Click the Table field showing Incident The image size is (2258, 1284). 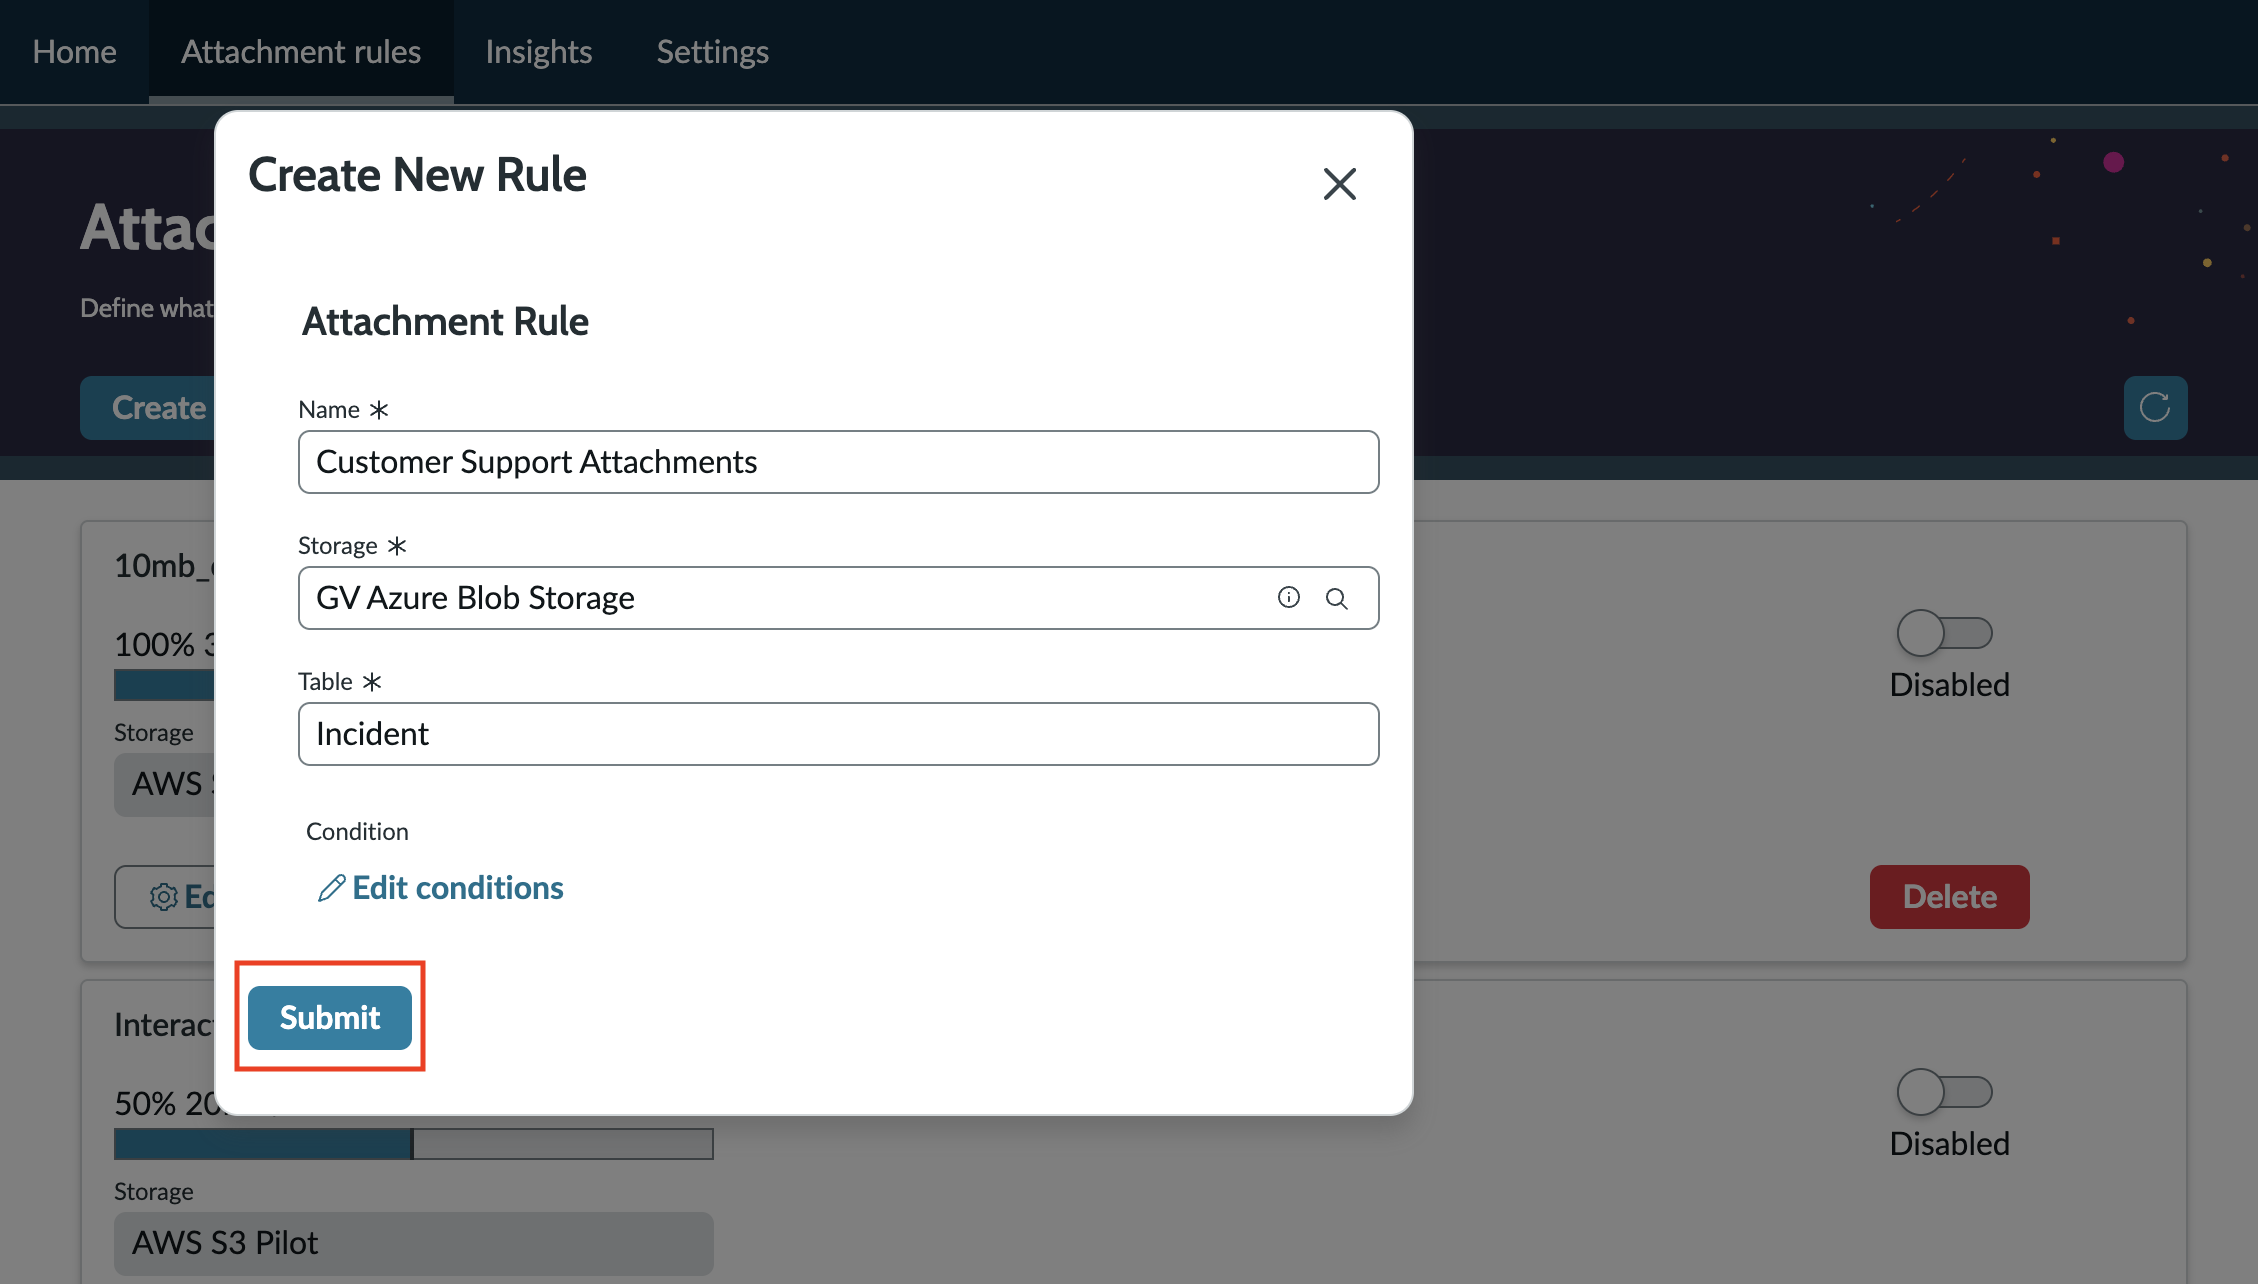[839, 734]
